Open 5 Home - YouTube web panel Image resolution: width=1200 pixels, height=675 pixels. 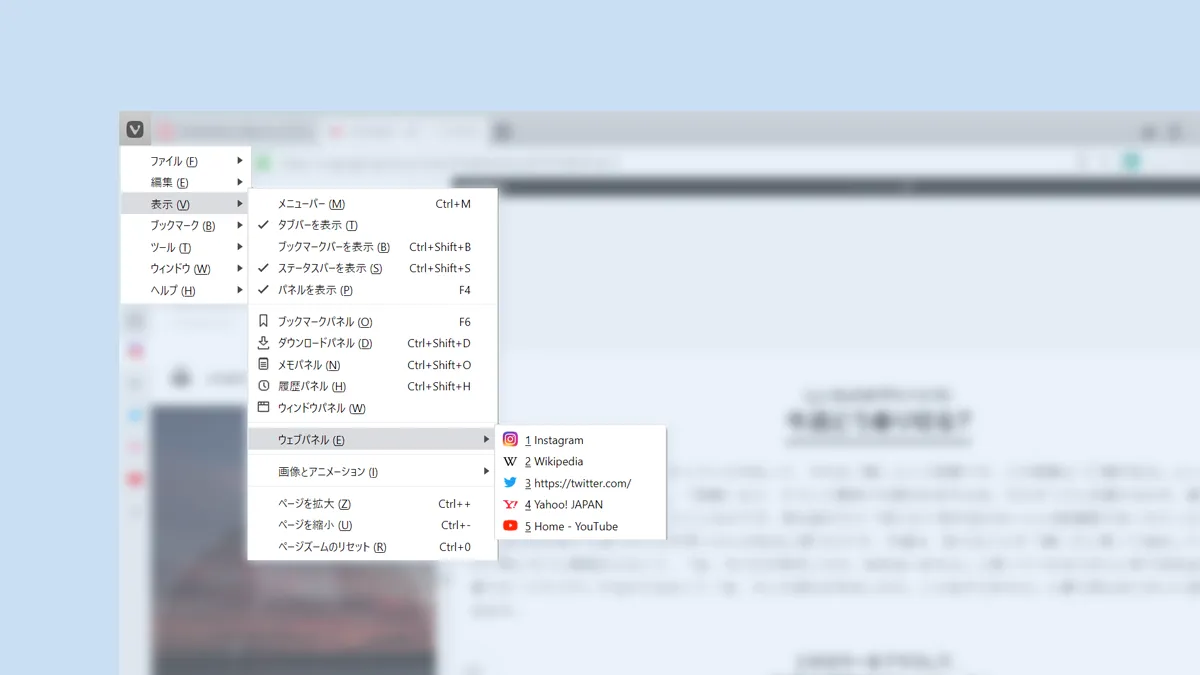point(581,526)
